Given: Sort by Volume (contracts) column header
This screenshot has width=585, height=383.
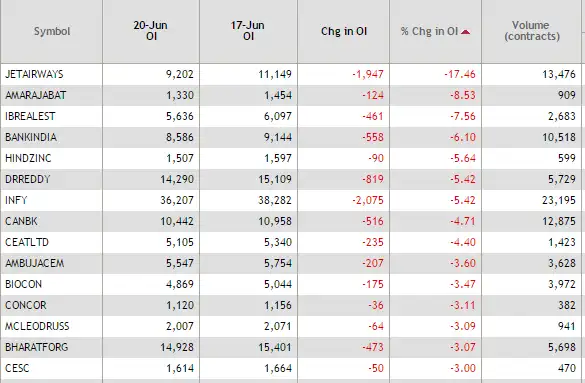Looking at the screenshot, I should click(x=532, y=31).
